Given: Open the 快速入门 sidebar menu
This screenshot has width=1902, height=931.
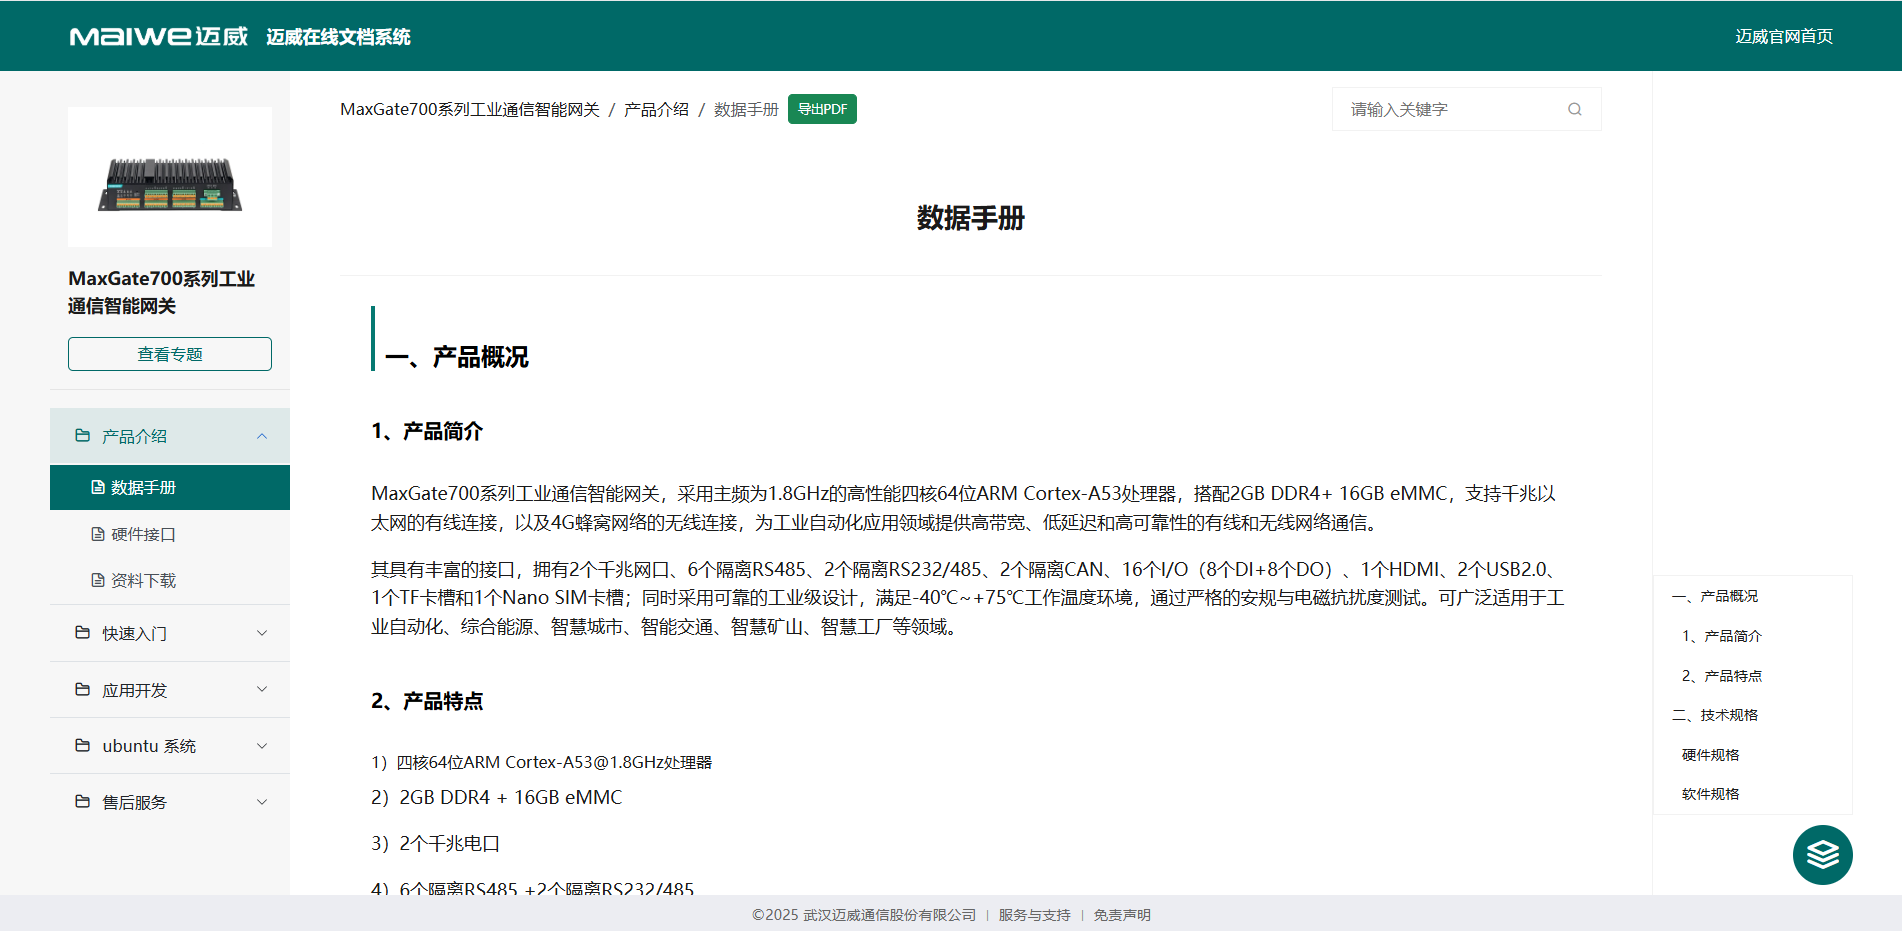Looking at the screenshot, I should coord(170,633).
